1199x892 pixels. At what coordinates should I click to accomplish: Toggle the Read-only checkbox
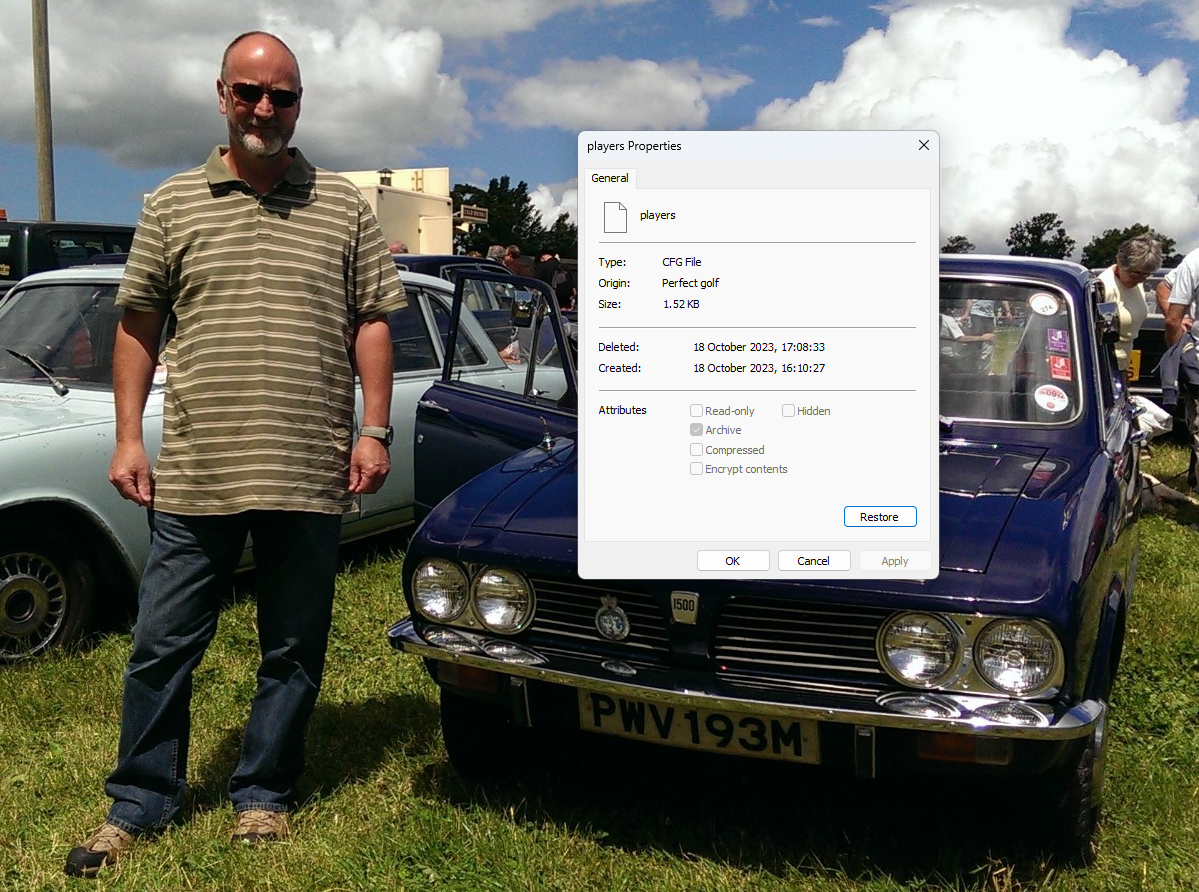(x=696, y=411)
